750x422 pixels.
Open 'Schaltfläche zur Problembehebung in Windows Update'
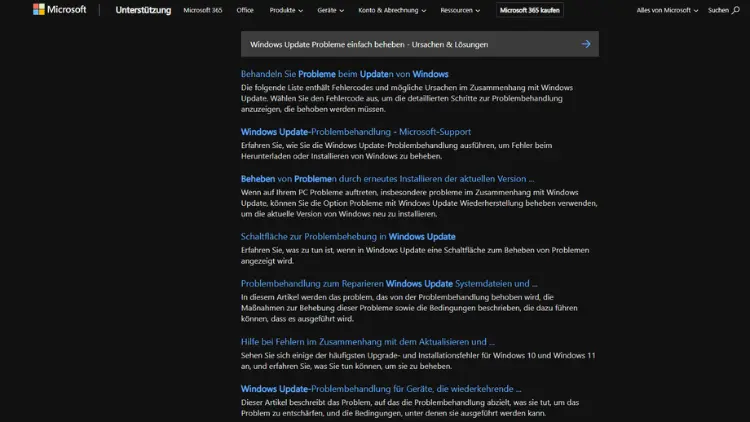[x=348, y=236]
